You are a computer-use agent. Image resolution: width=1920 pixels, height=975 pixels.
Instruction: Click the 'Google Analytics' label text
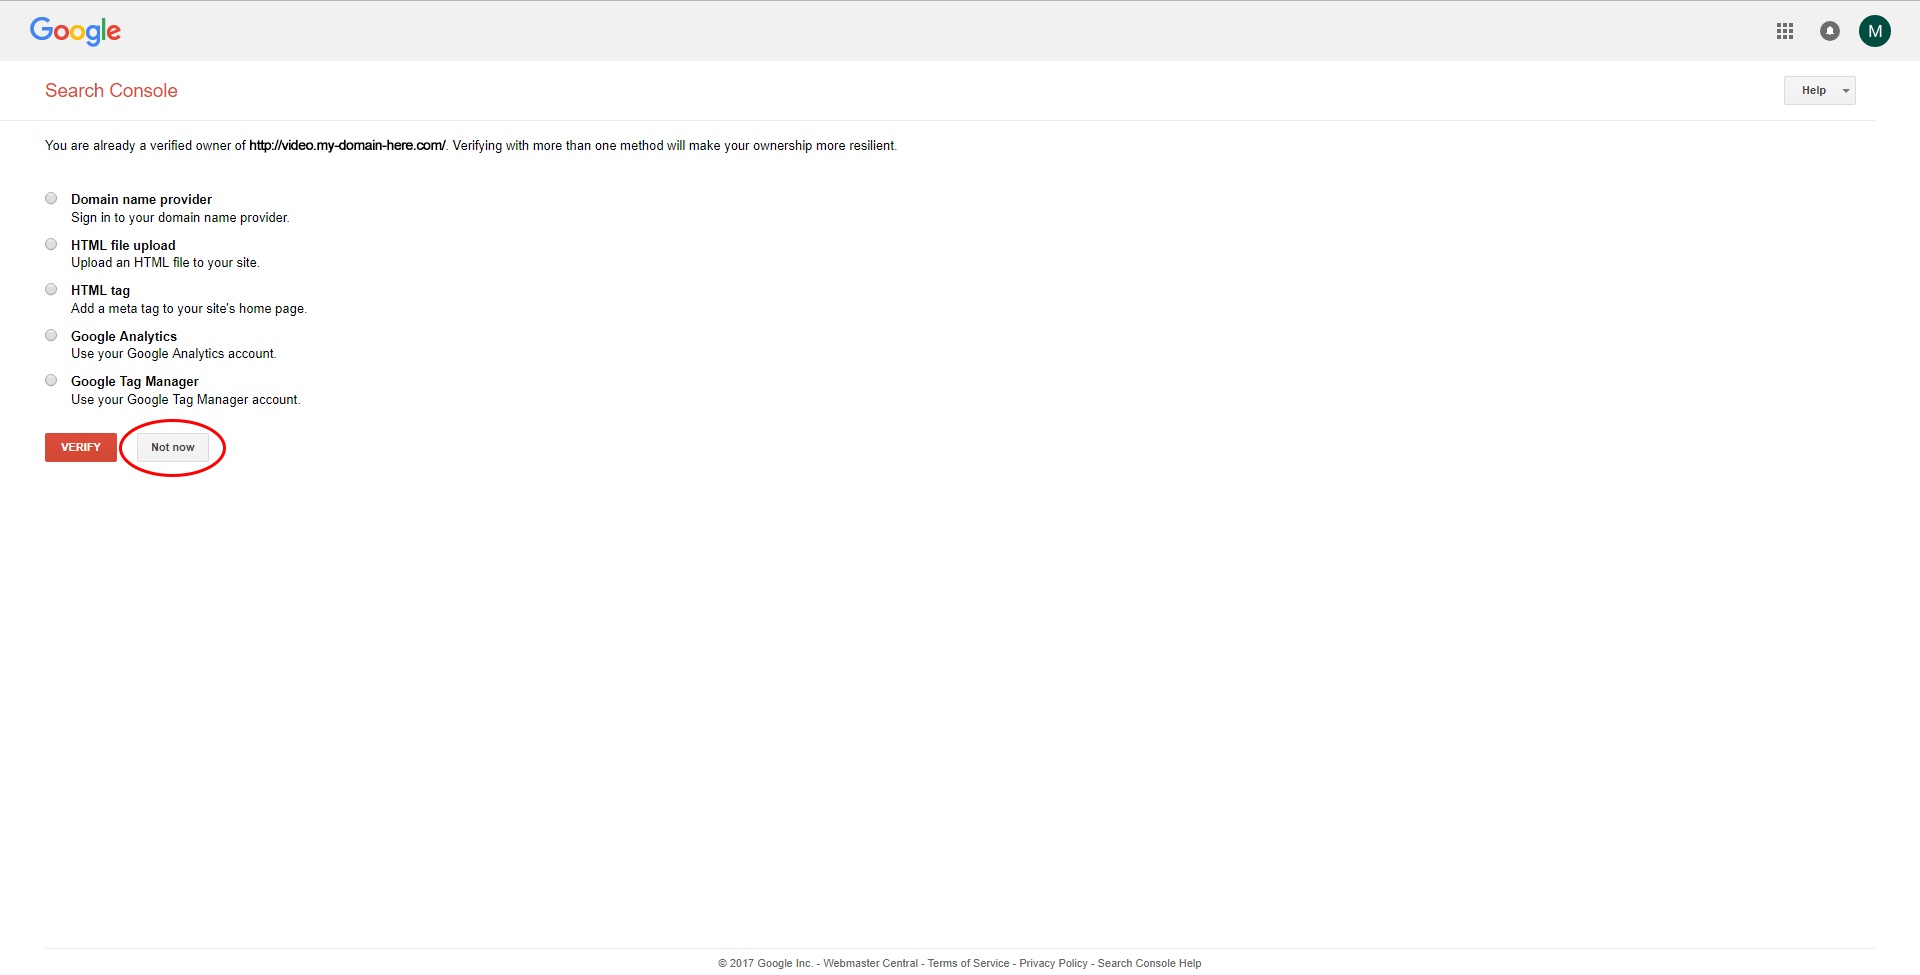[x=124, y=336]
